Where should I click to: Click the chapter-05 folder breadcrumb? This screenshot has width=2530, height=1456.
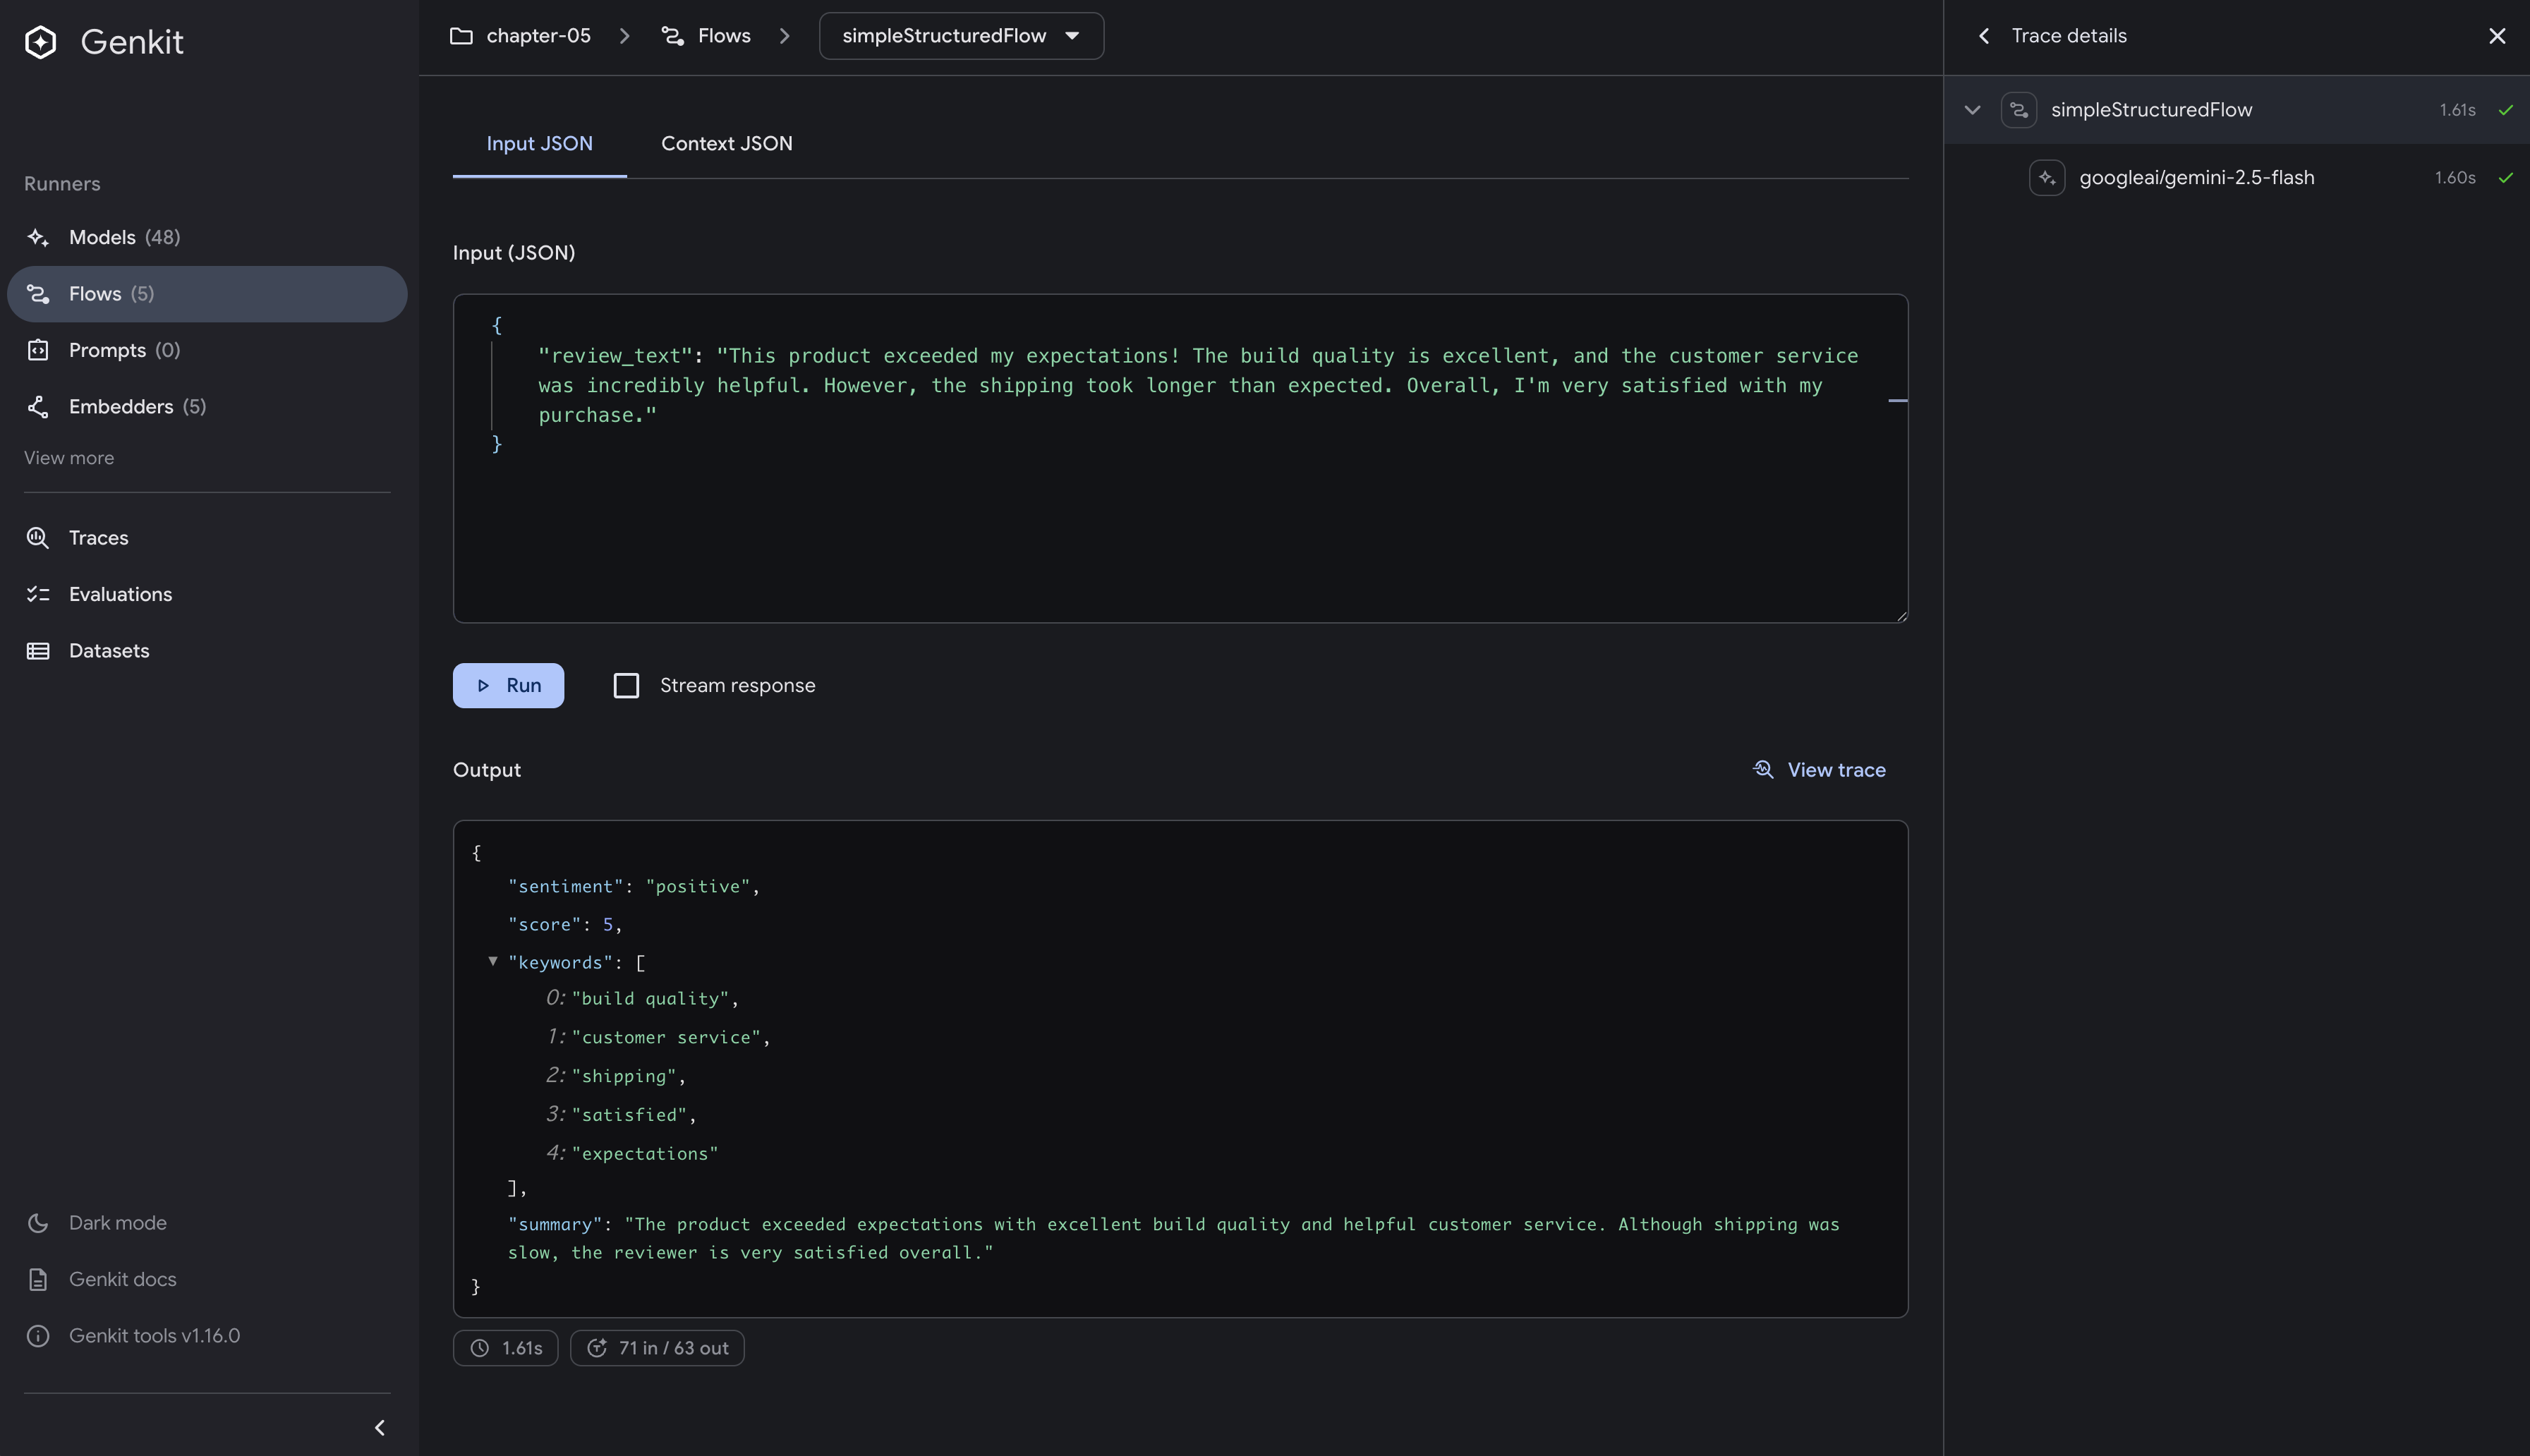click(520, 36)
